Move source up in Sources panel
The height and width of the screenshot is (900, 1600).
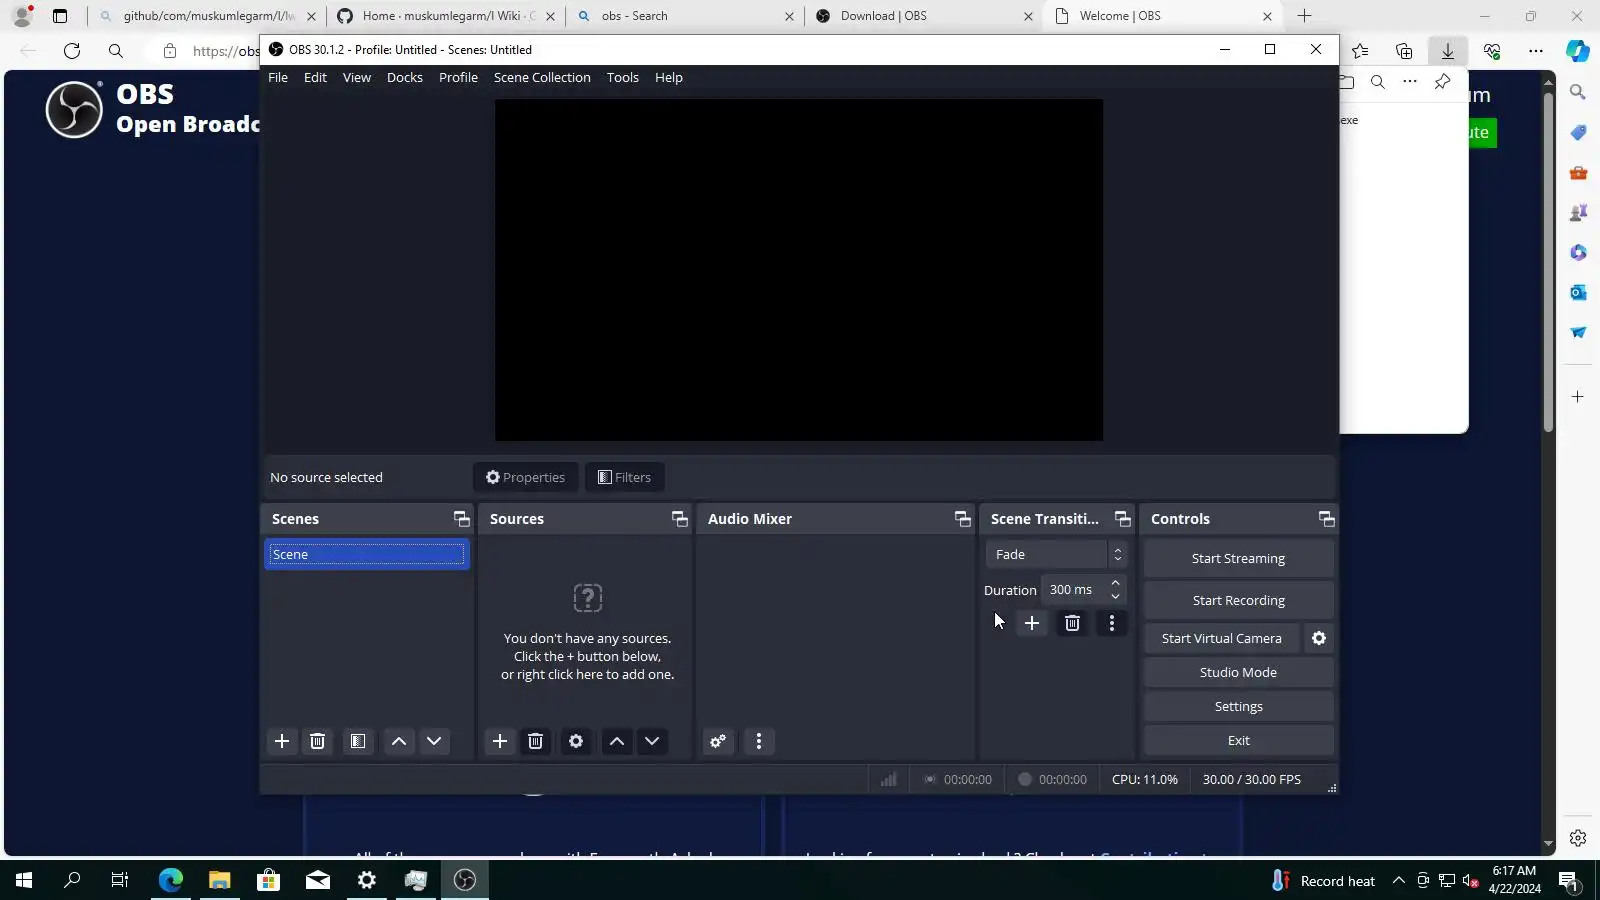(617, 741)
